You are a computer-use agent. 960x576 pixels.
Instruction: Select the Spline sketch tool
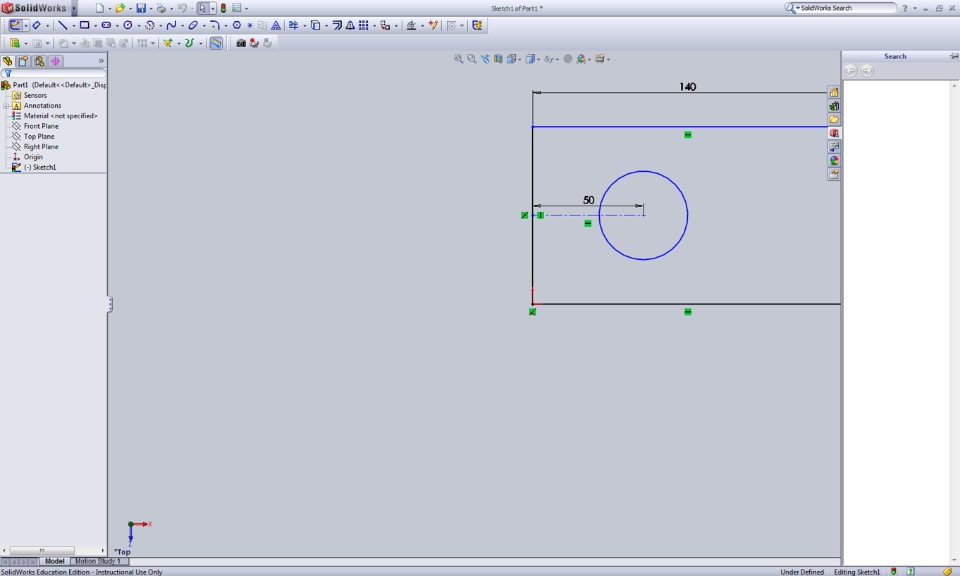pyautogui.click(x=171, y=25)
